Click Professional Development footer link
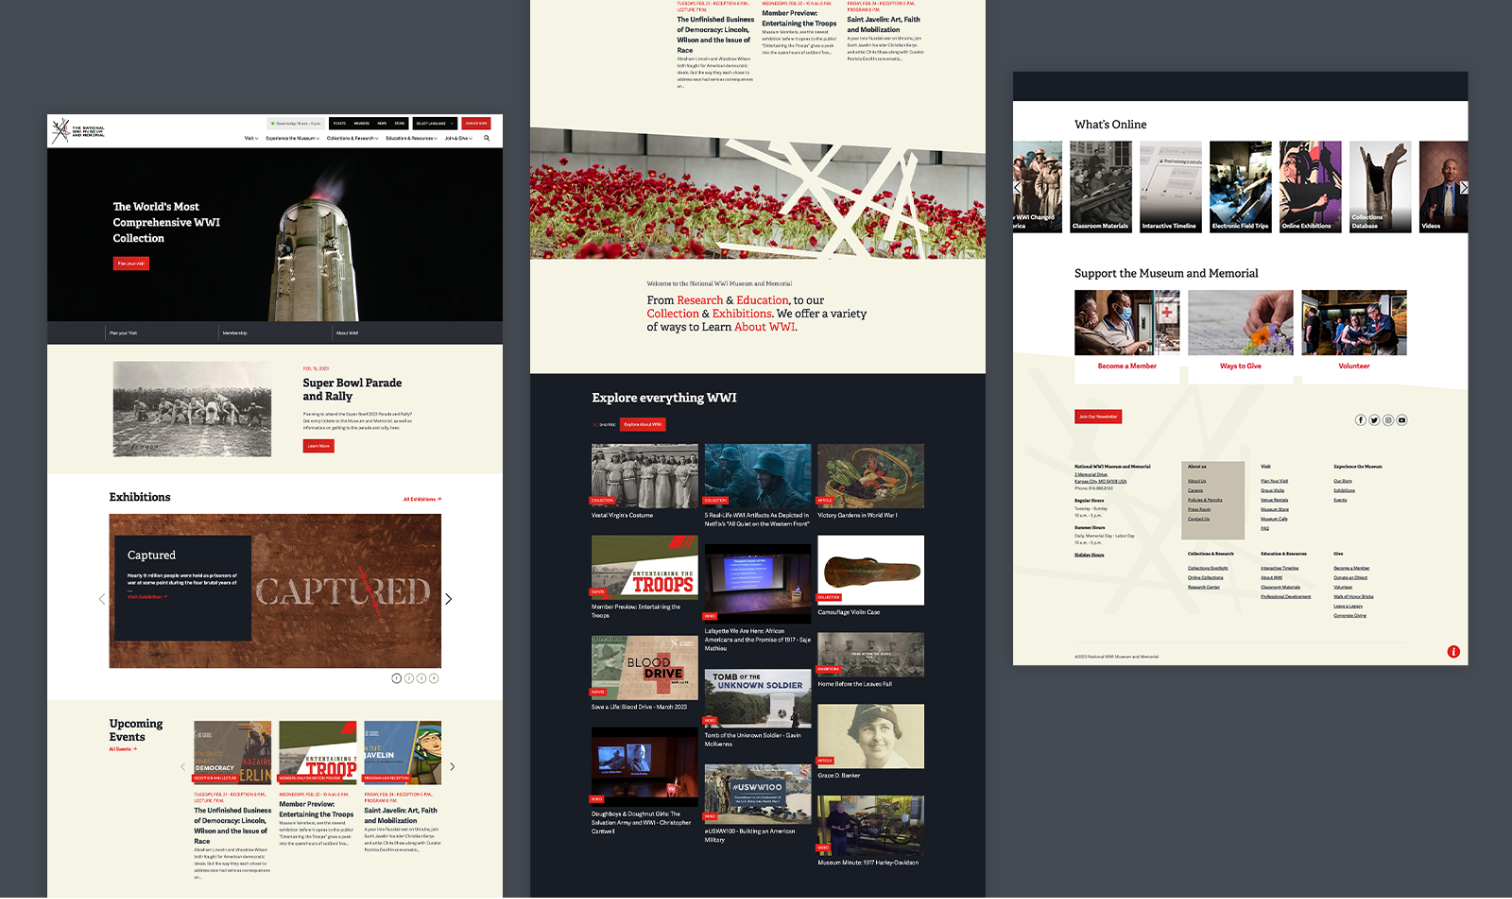1512x899 pixels. [1286, 596]
